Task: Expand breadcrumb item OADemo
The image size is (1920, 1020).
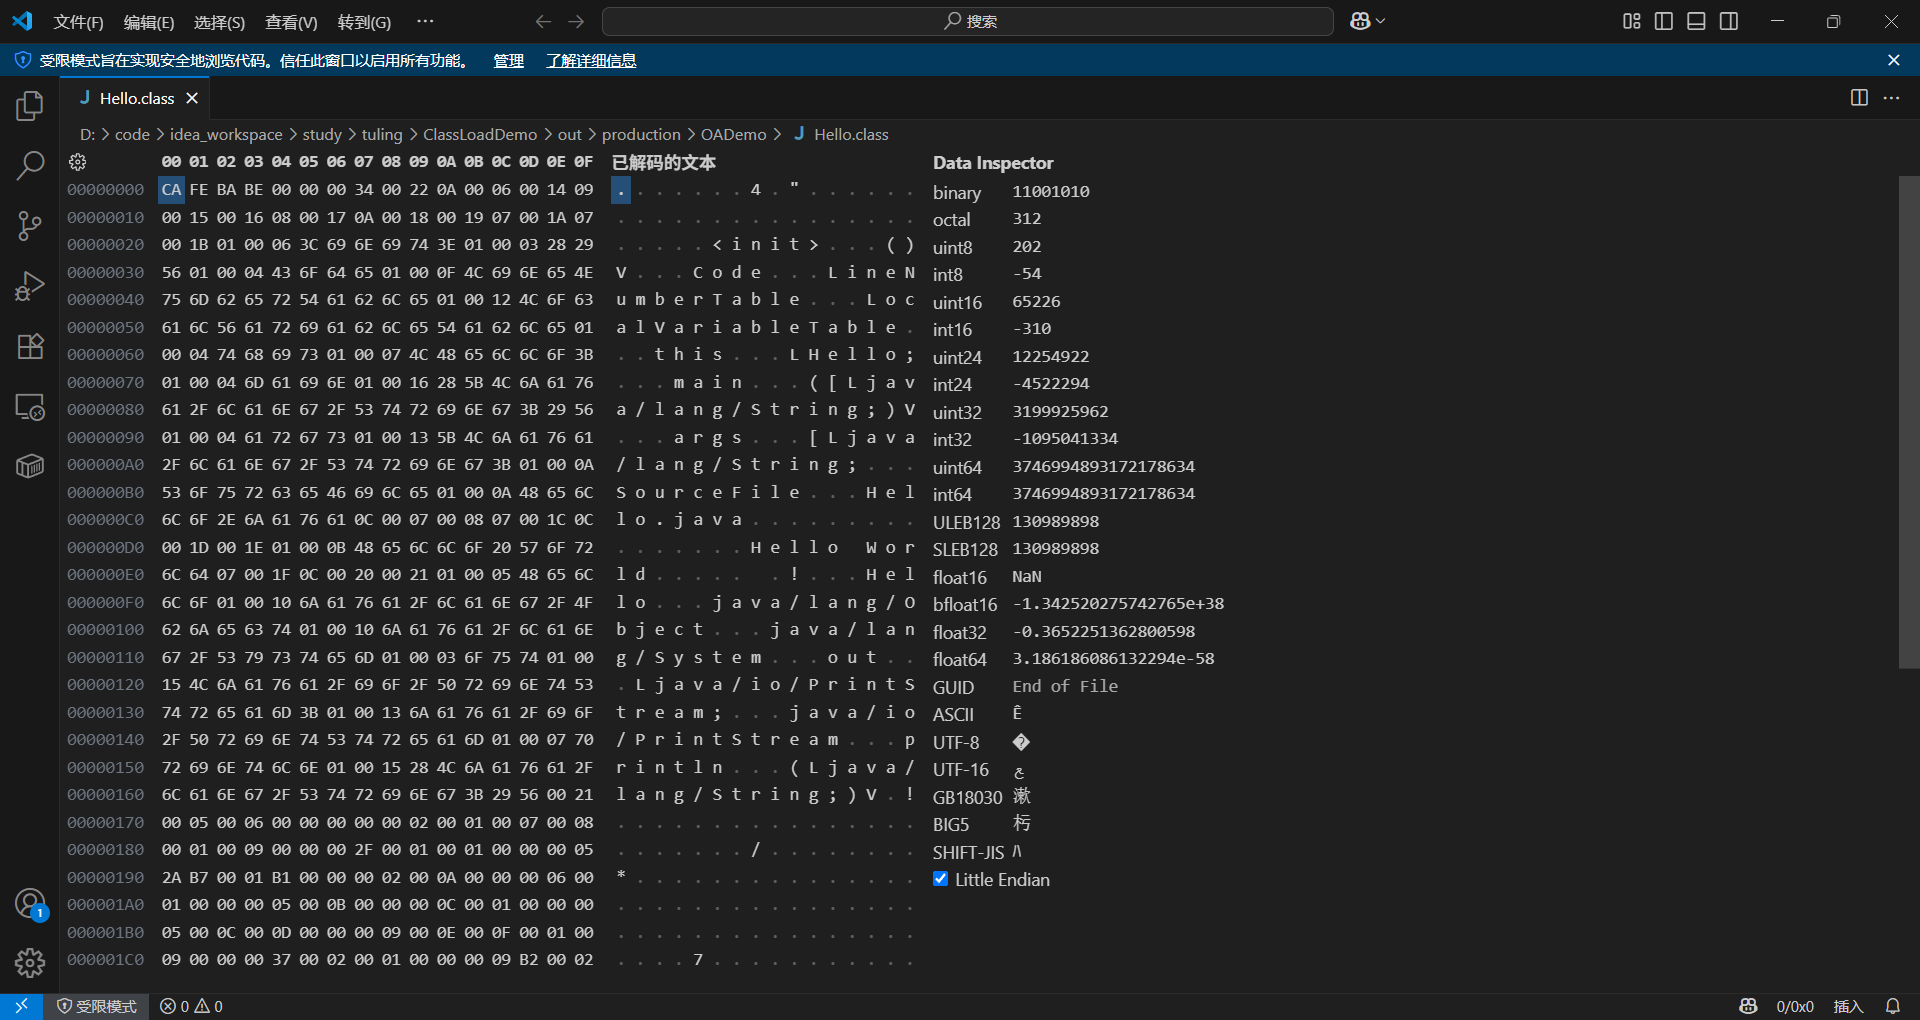Action: 734,134
